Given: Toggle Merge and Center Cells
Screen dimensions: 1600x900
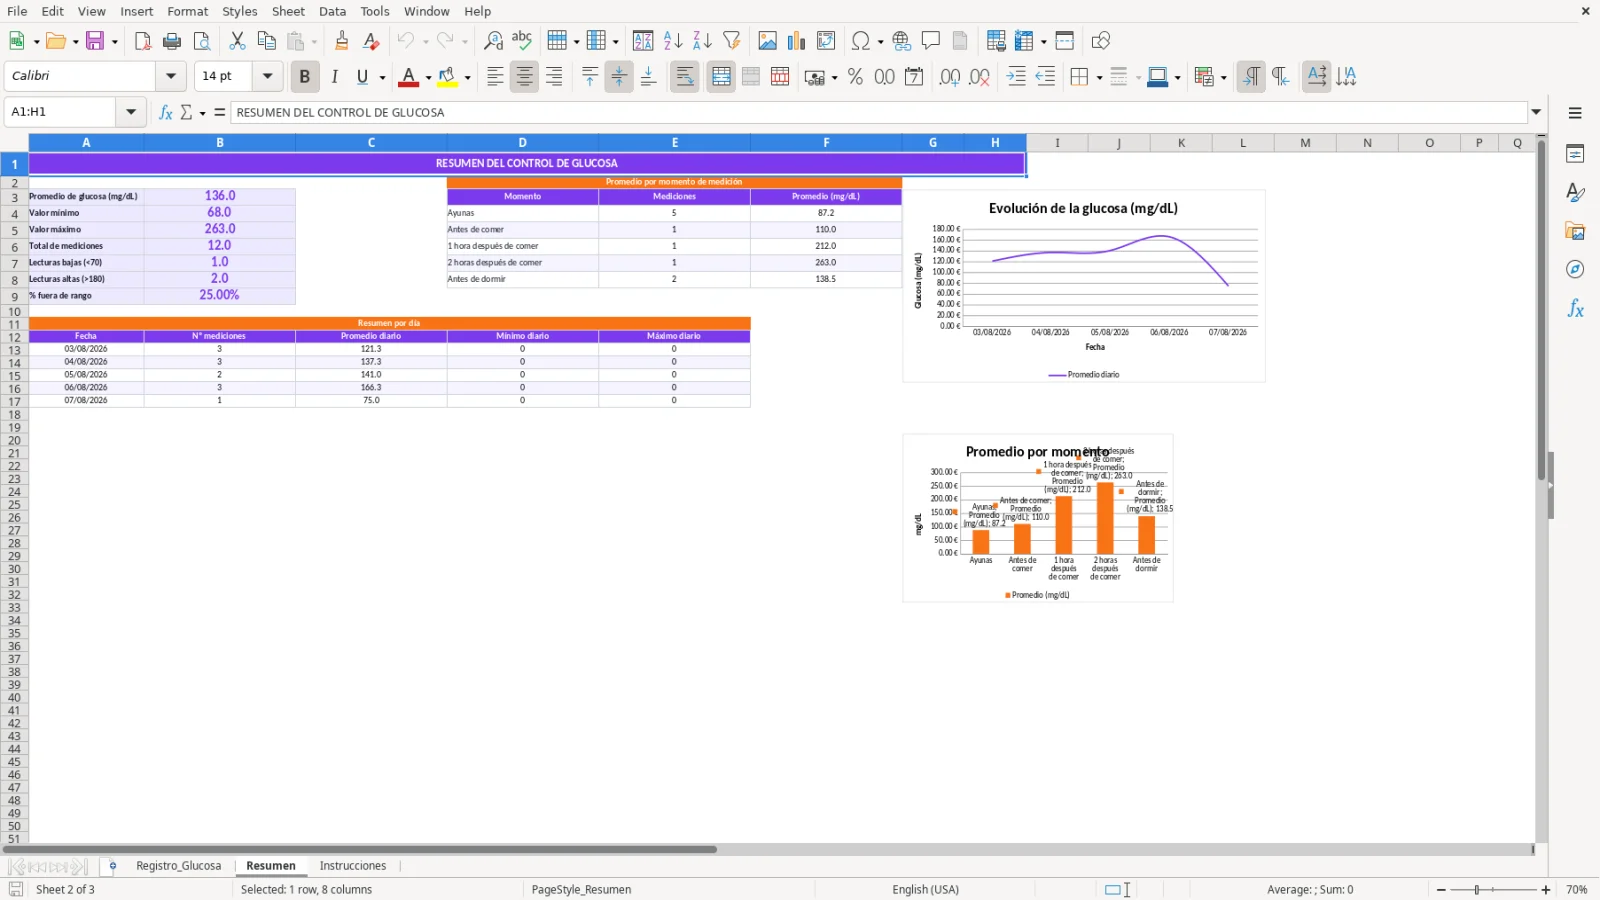Looking at the screenshot, I should coord(721,77).
